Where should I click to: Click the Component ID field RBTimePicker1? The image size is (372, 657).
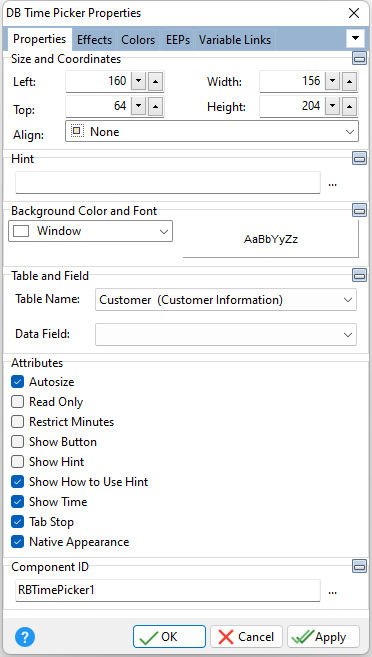pyautogui.click(x=168, y=591)
